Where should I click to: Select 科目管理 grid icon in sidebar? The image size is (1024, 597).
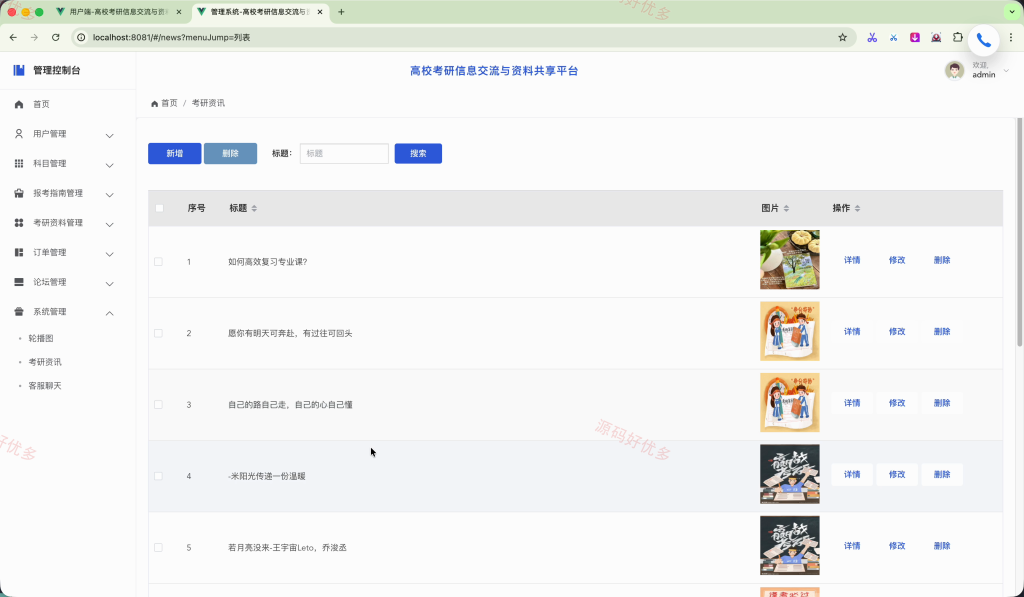[x=19, y=163]
